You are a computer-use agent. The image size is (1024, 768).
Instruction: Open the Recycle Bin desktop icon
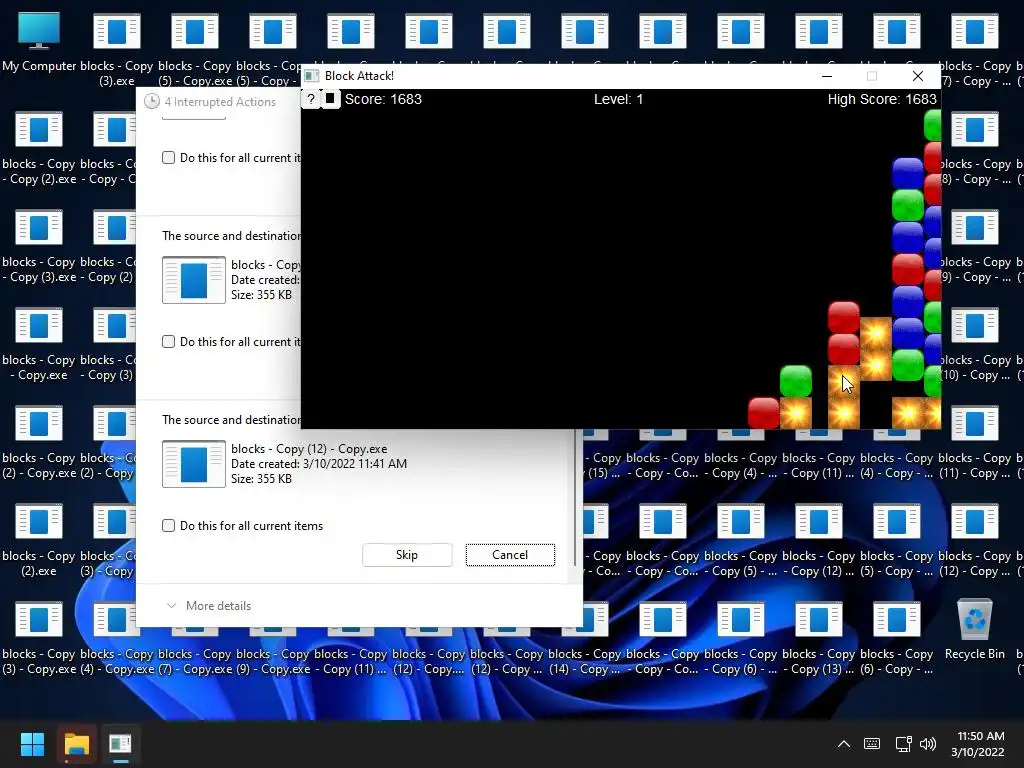pyautogui.click(x=974, y=629)
